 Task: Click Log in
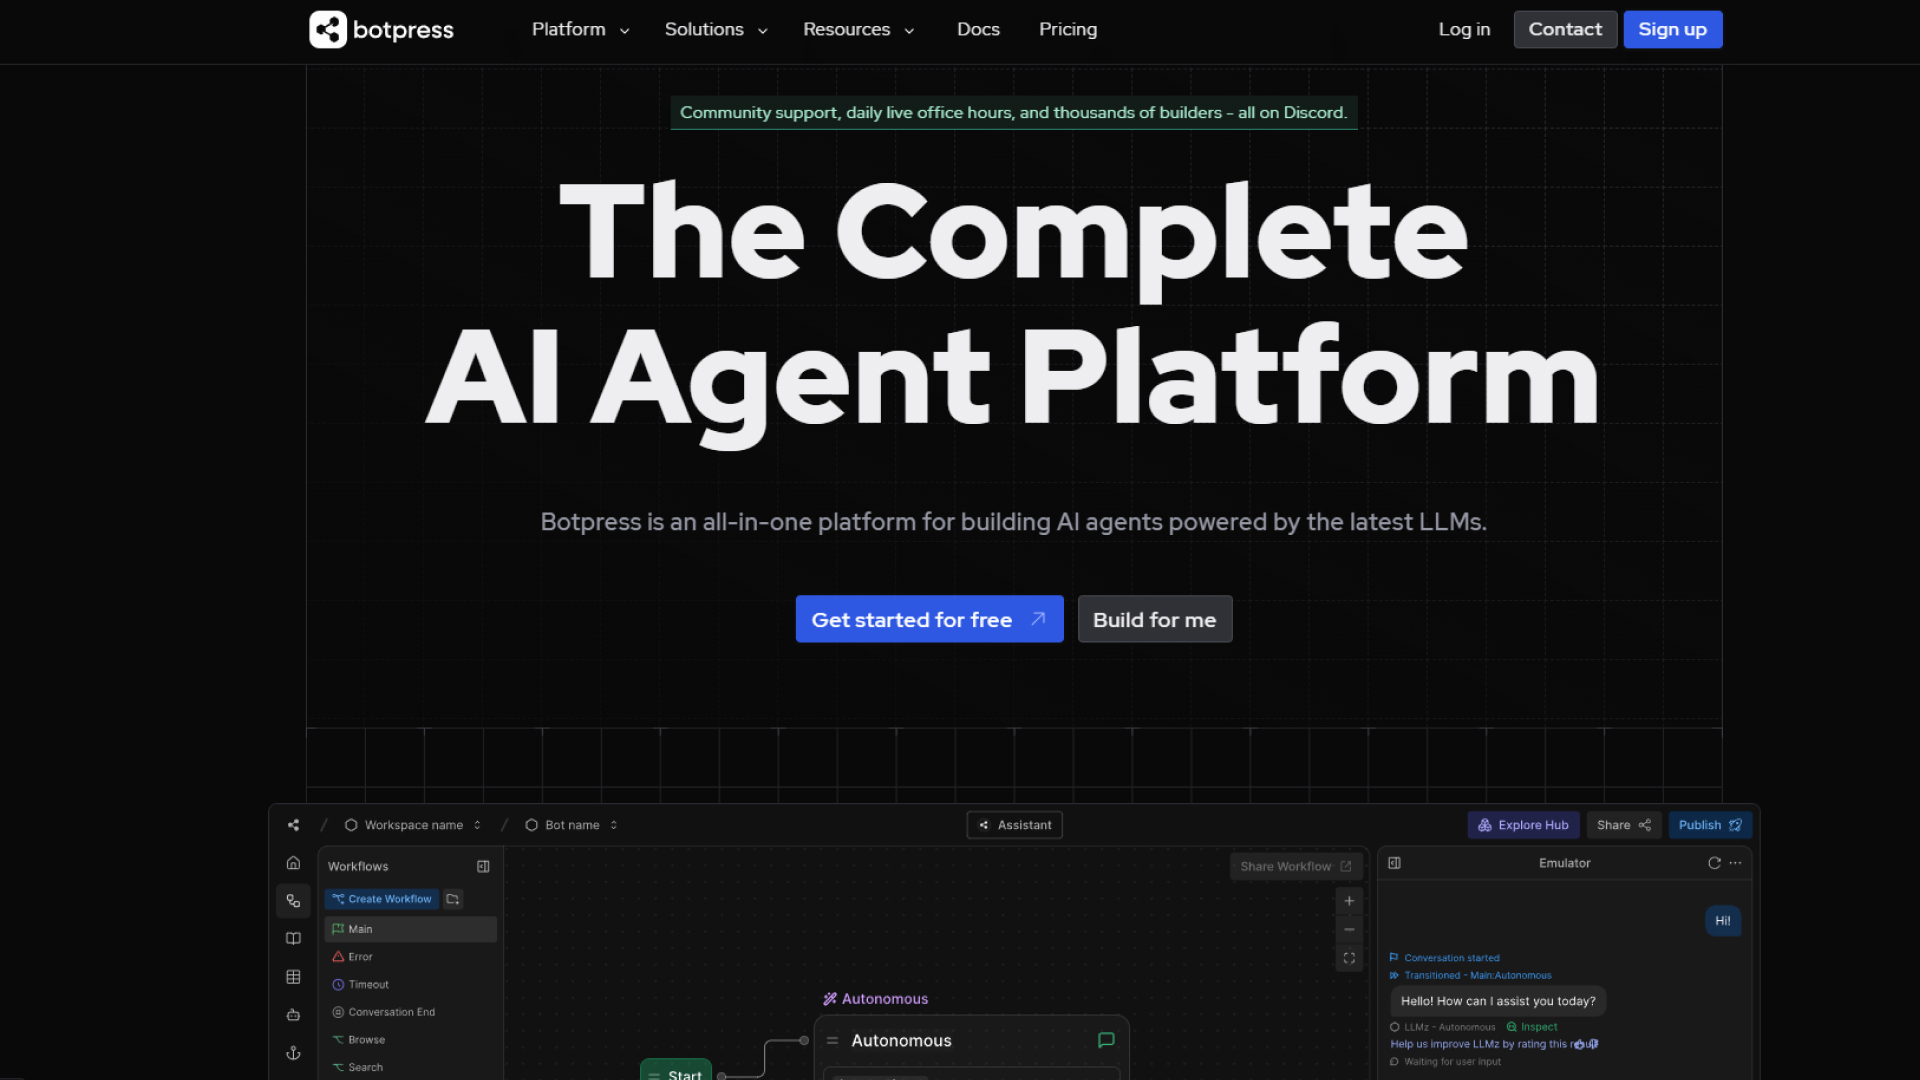(x=1464, y=30)
